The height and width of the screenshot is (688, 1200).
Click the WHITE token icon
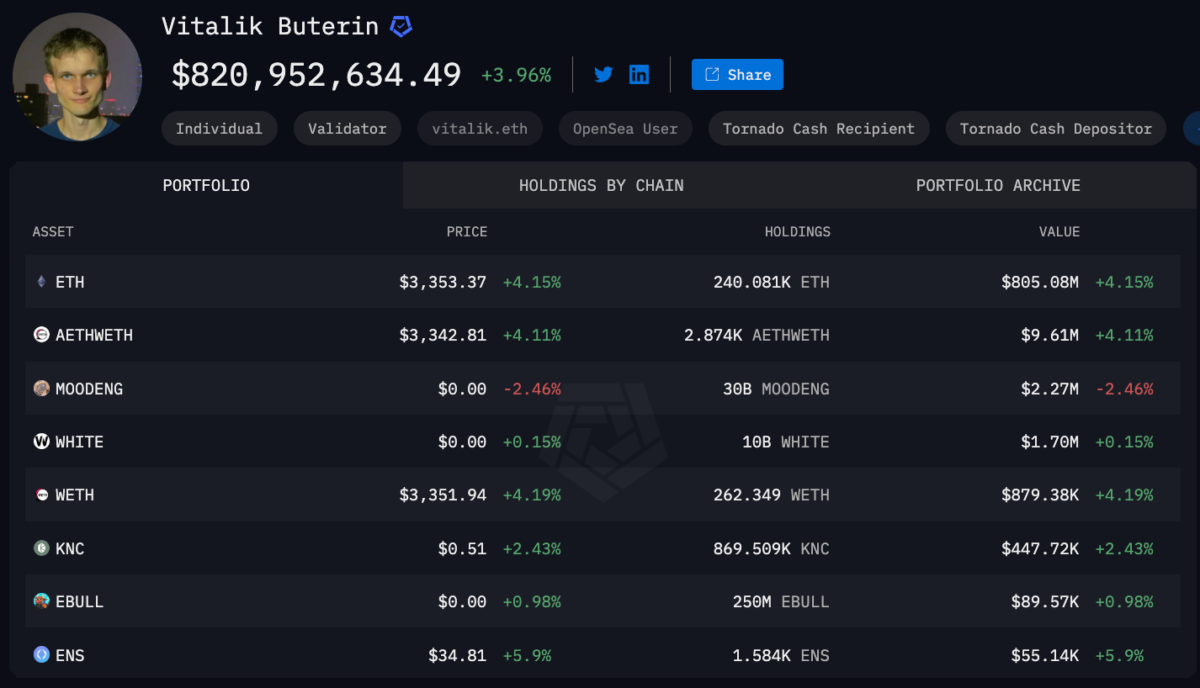point(41,441)
